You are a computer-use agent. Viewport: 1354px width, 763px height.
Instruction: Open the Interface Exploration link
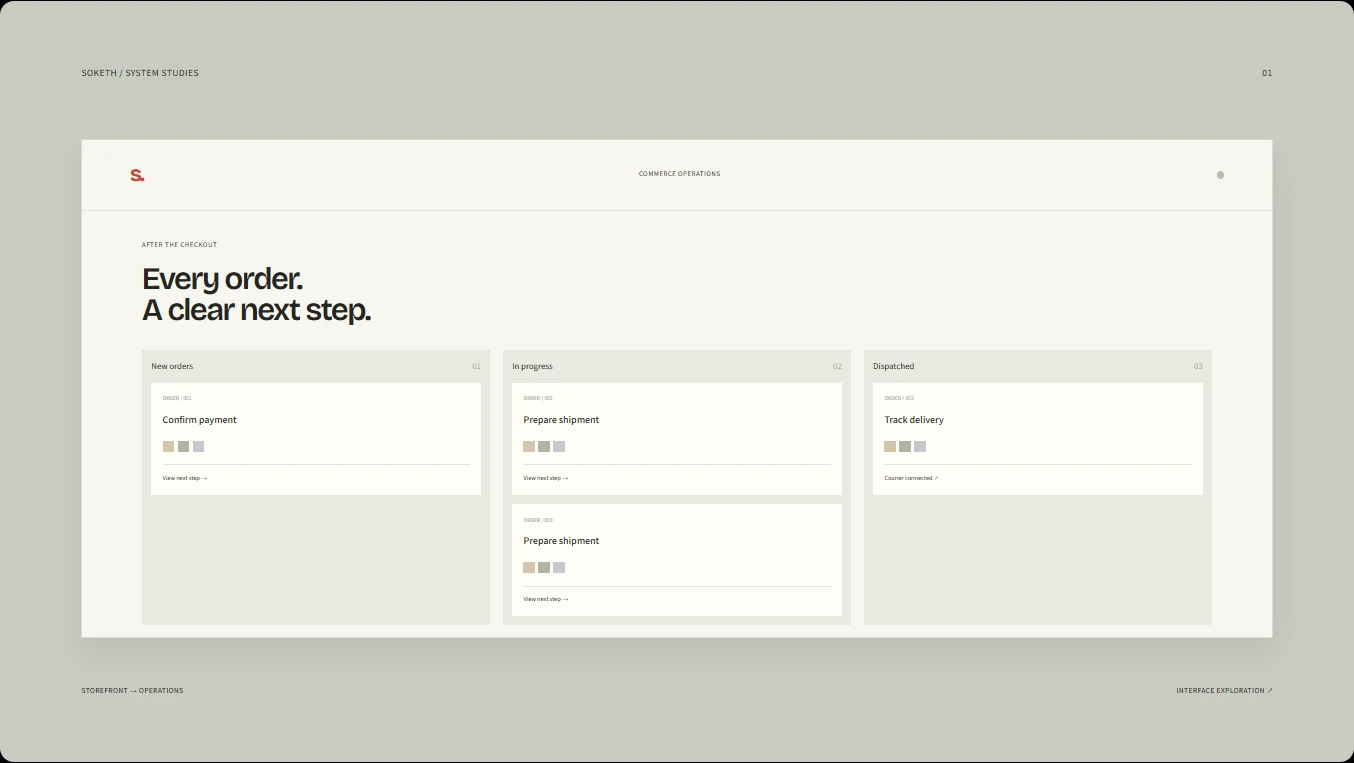point(1224,691)
